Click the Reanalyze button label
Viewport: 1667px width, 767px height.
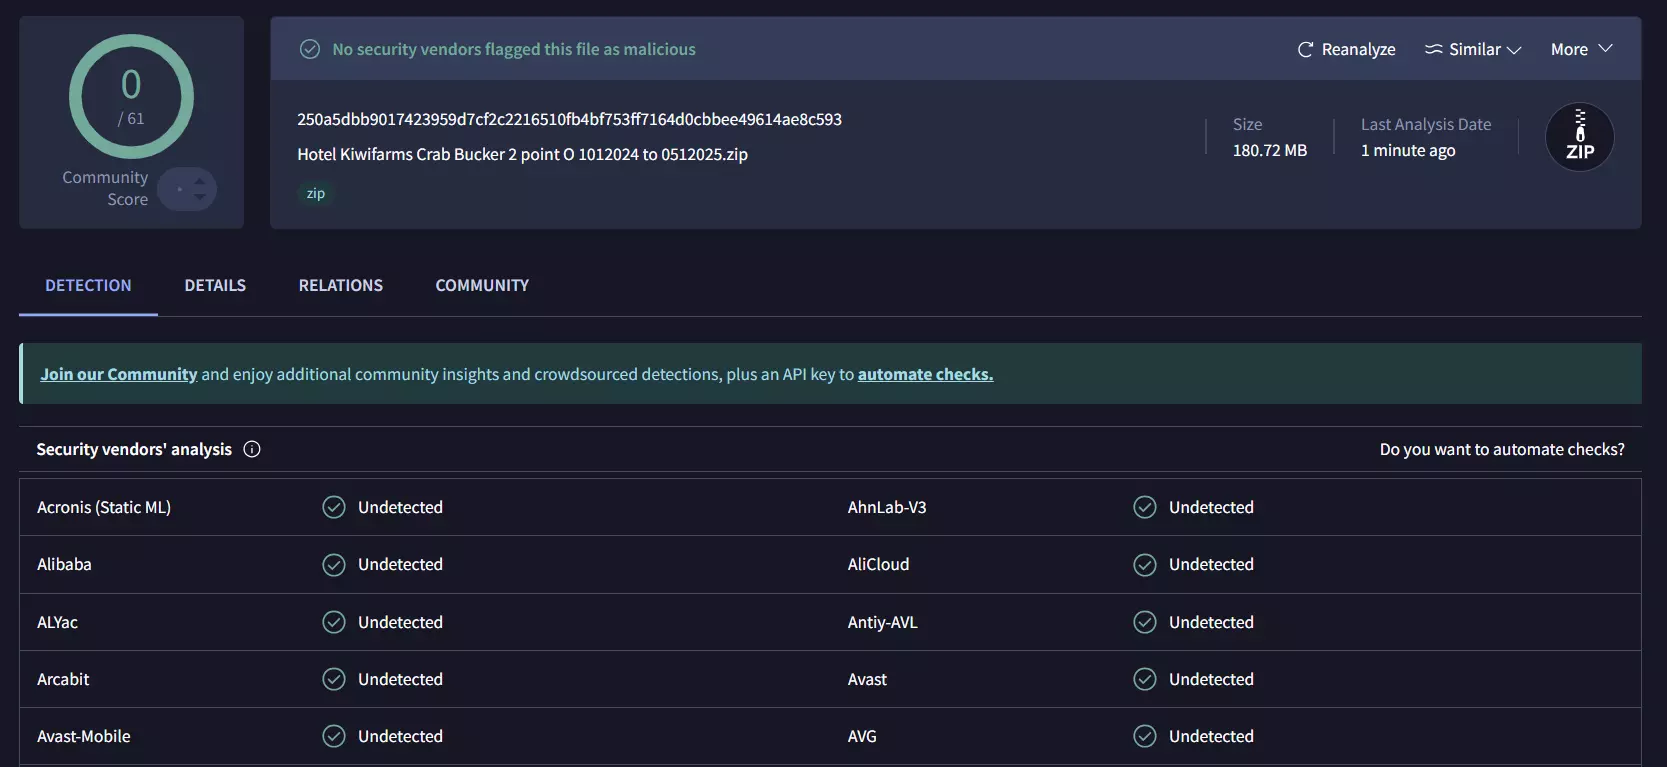click(x=1358, y=49)
